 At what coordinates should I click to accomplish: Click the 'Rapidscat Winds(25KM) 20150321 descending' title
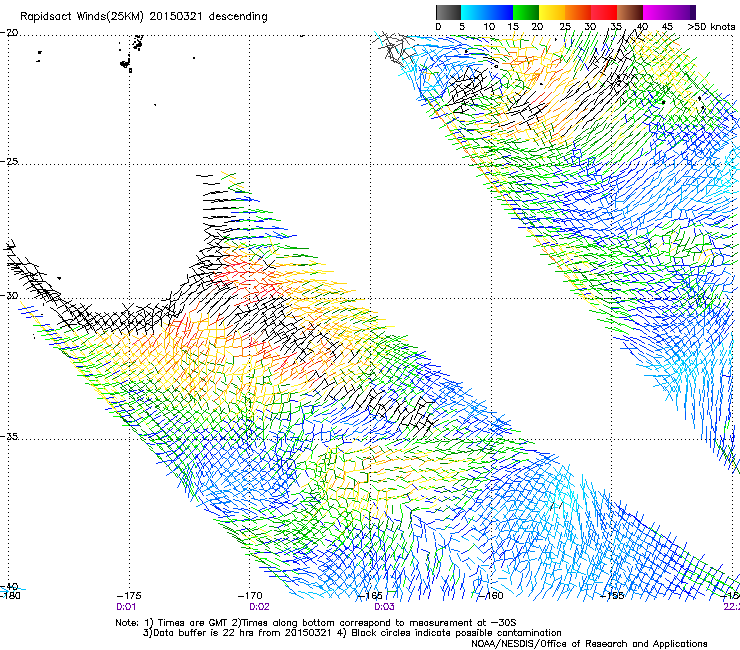coord(143,17)
